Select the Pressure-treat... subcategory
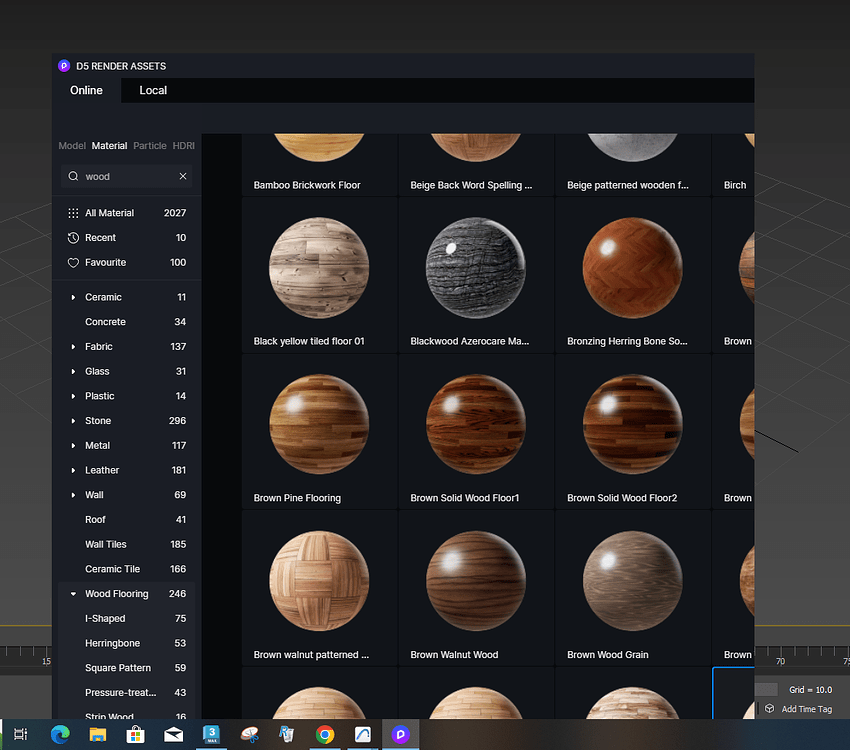 [x=126, y=693]
